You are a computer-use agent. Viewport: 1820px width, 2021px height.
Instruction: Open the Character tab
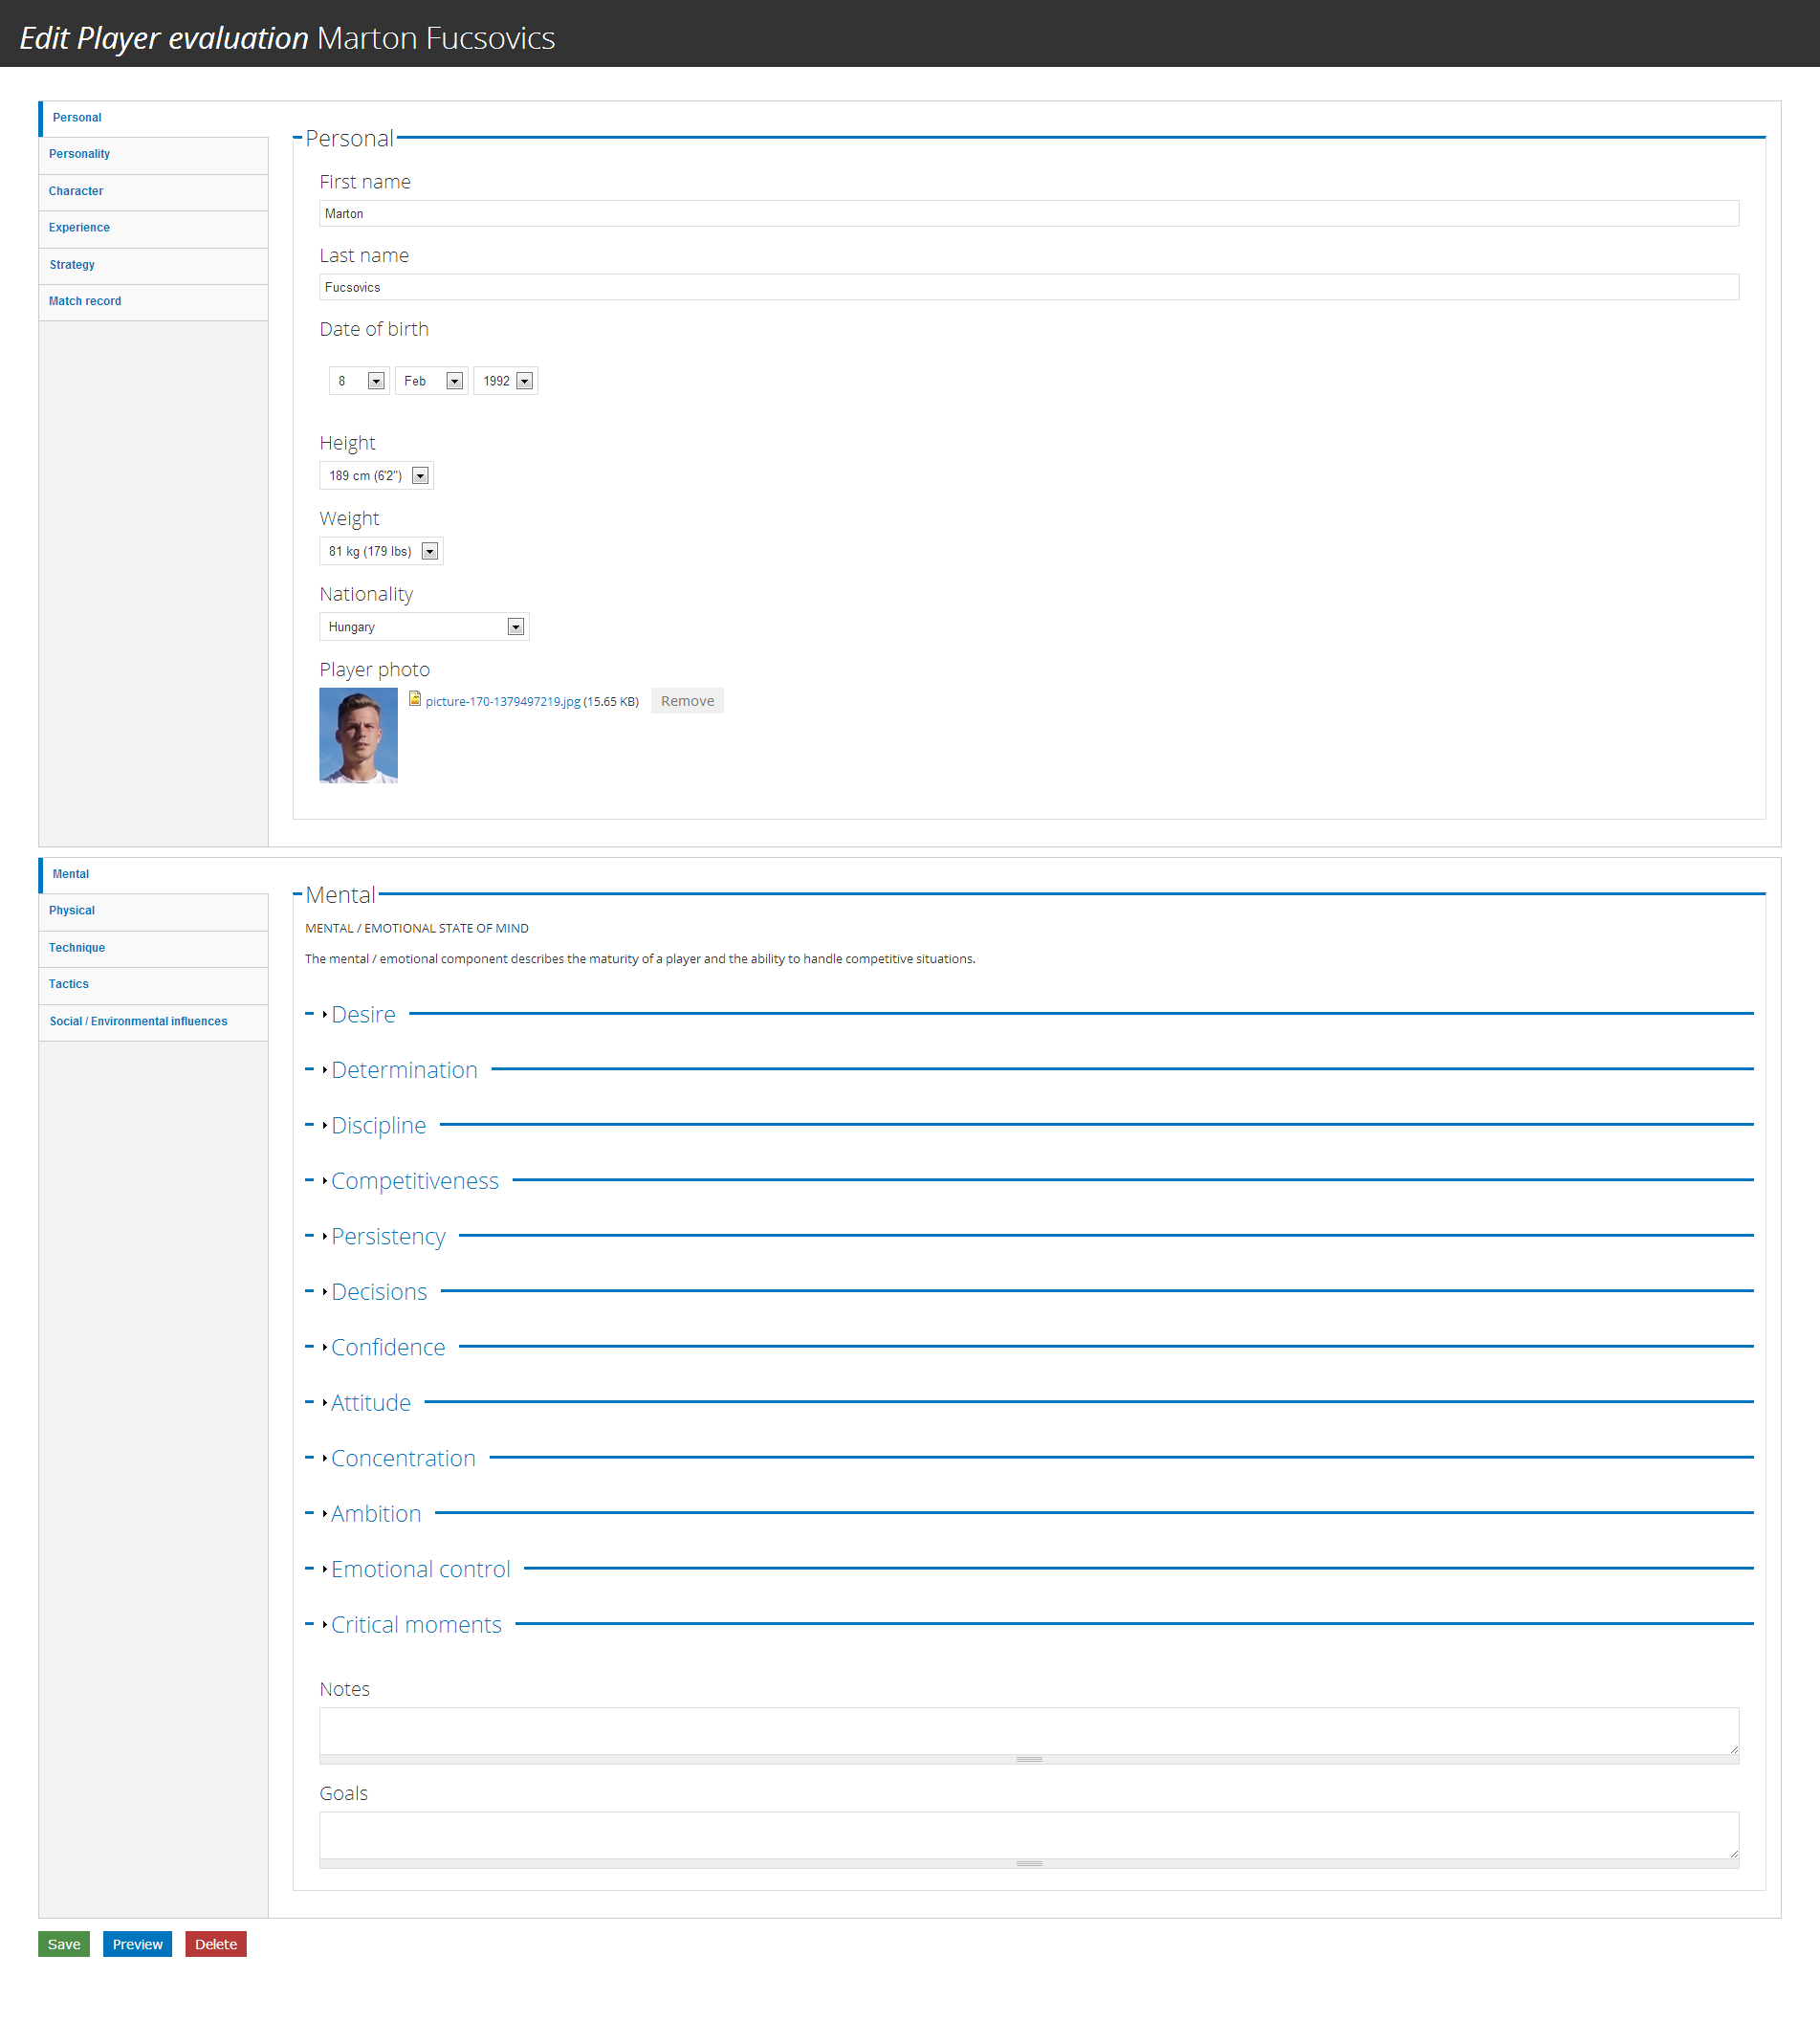(x=153, y=192)
